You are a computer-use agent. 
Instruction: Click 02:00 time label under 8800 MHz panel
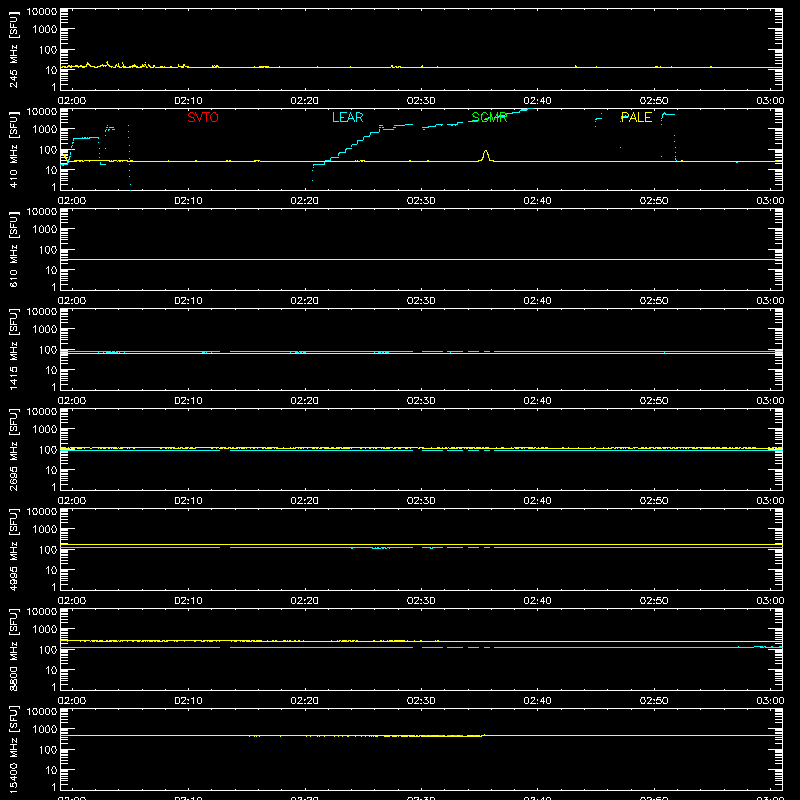point(72,701)
